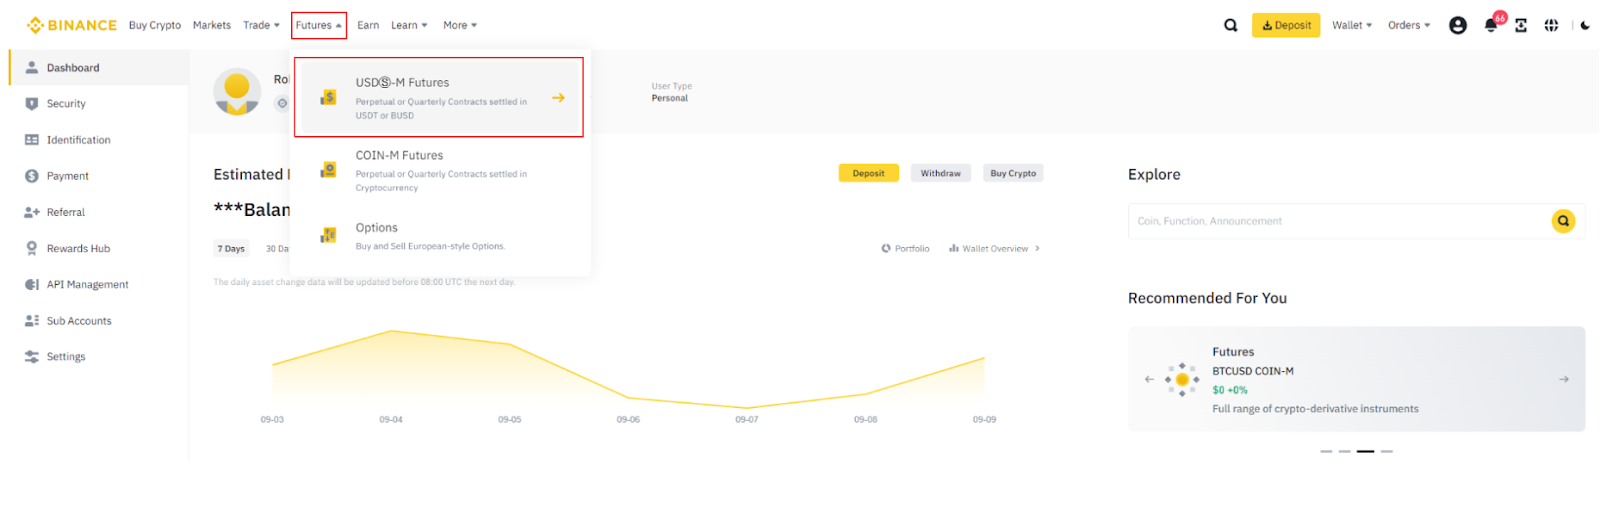Click the Buy Crypto button beside Withdraw
Image resolution: width=1600 pixels, height=520 pixels.
(x=1013, y=173)
